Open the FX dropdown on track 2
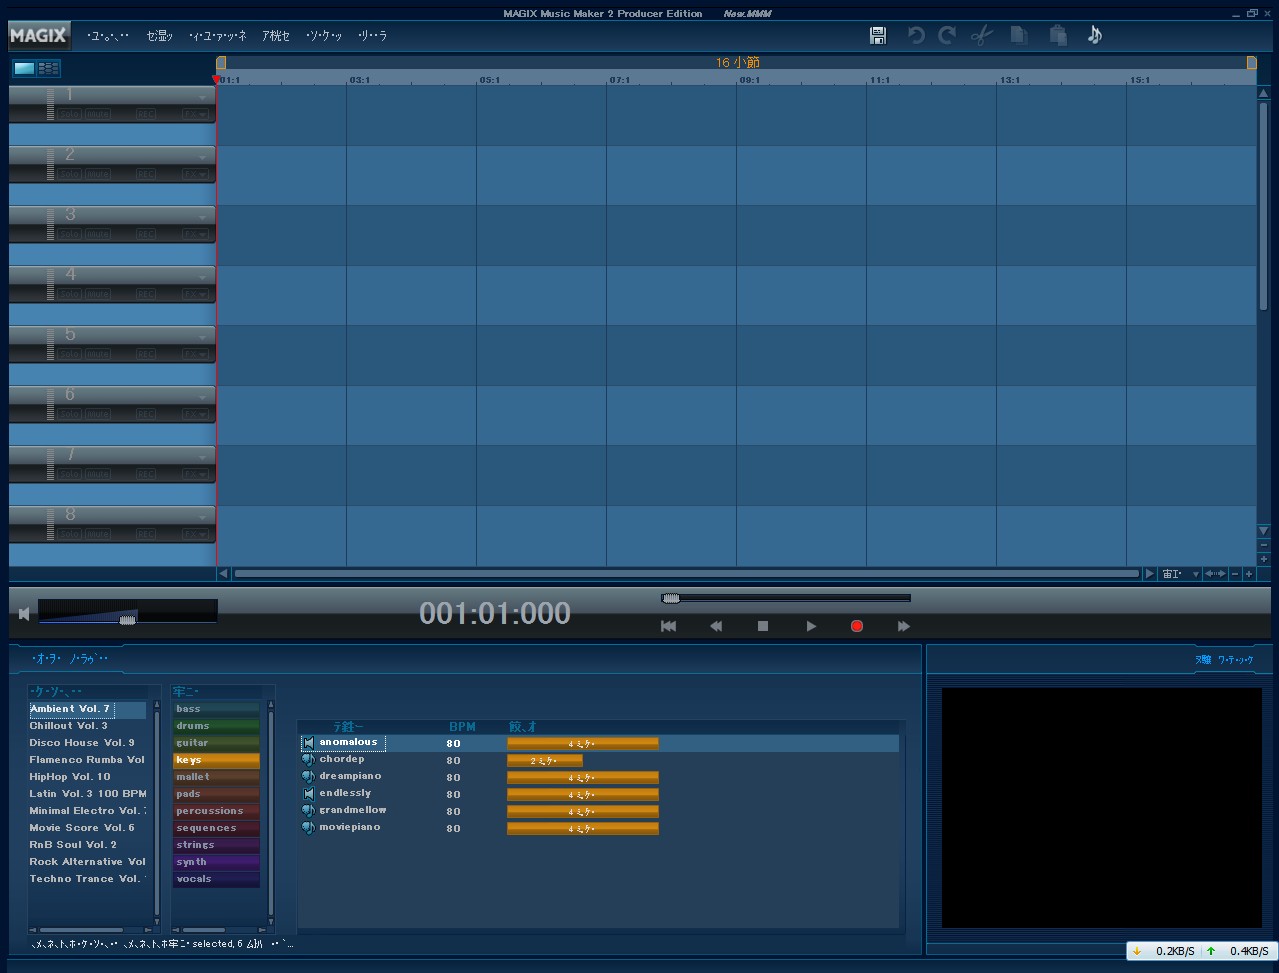 pyautogui.click(x=195, y=174)
